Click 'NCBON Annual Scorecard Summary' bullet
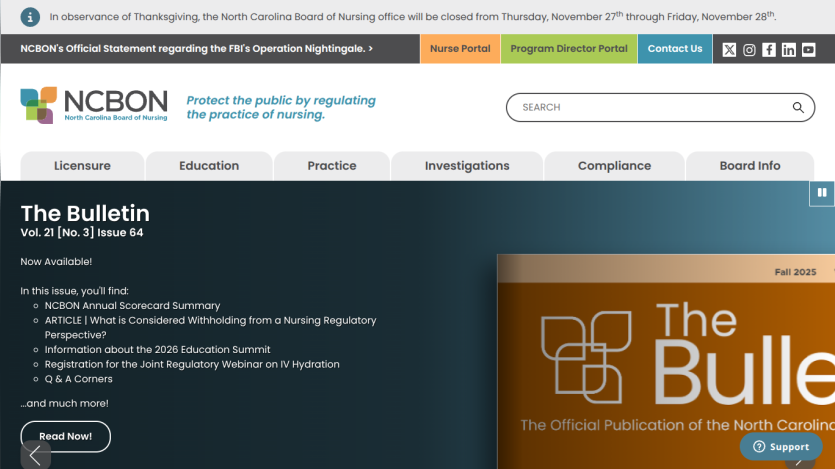This screenshot has width=835, height=469. tap(132, 306)
